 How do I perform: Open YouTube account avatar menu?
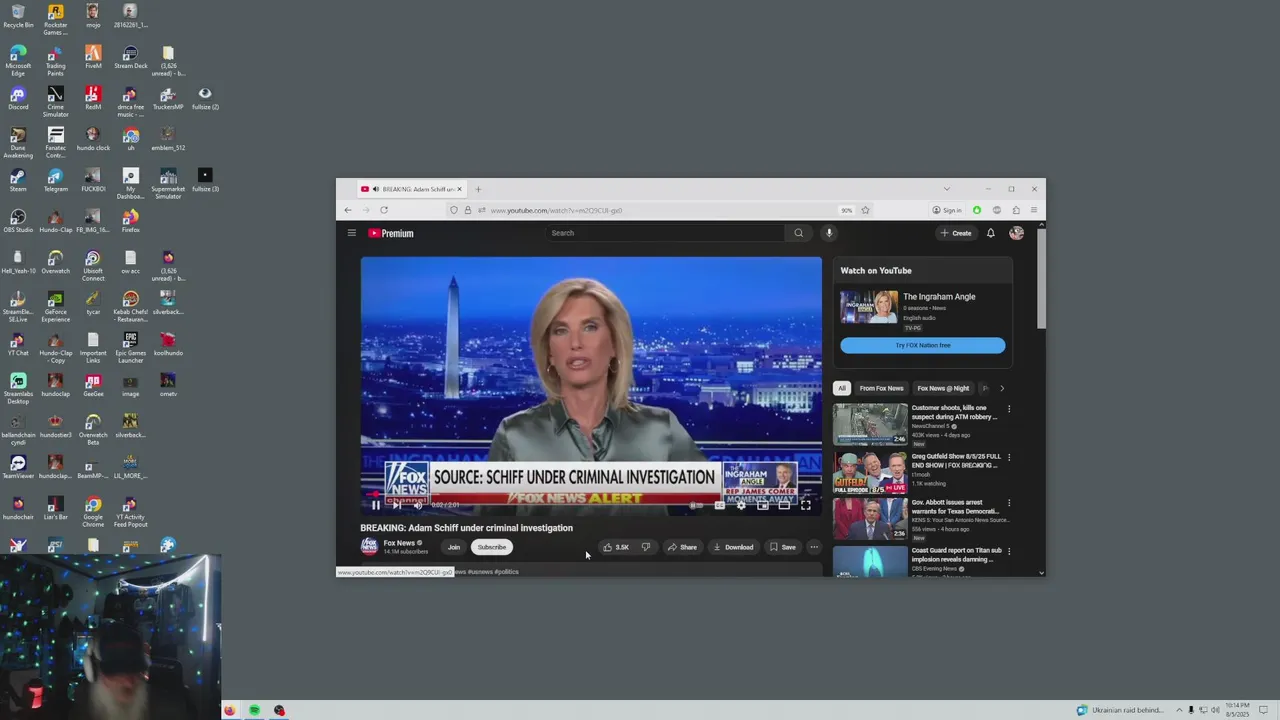(1016, 233)
